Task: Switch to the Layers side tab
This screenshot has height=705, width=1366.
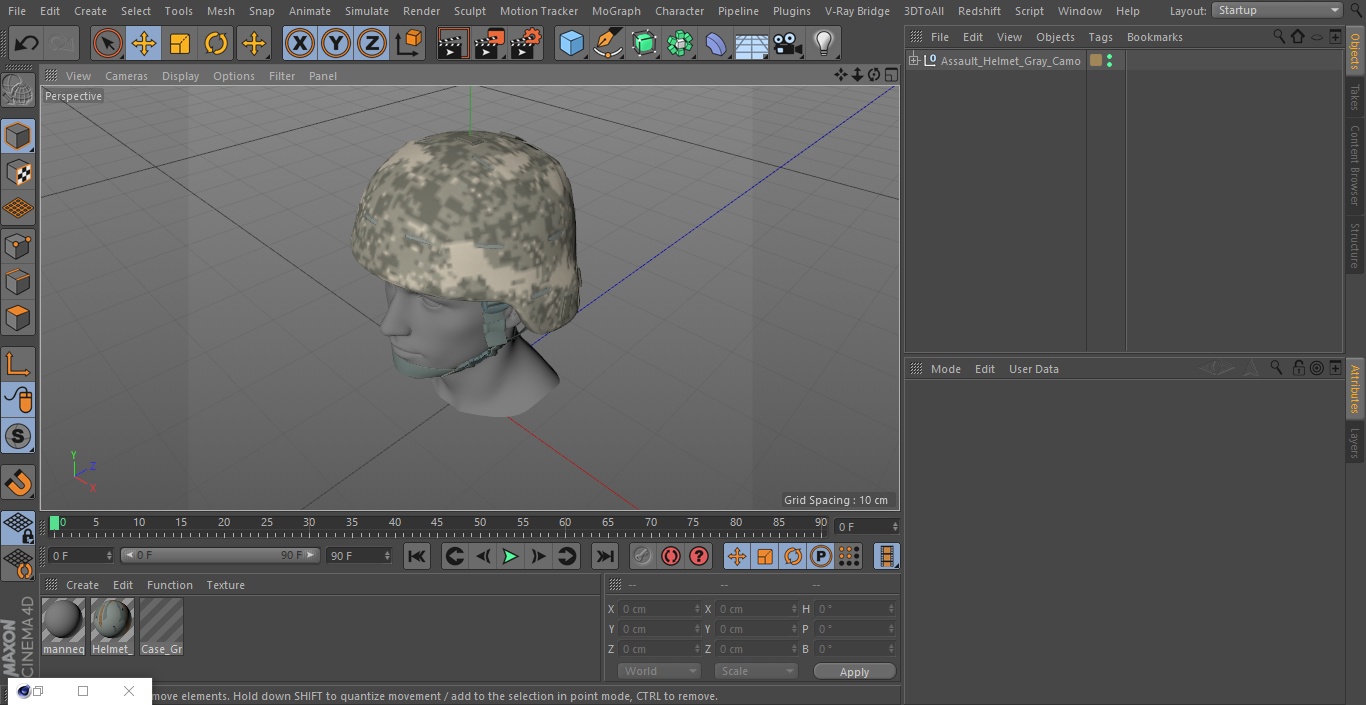Action: (x=1355, y=443)
